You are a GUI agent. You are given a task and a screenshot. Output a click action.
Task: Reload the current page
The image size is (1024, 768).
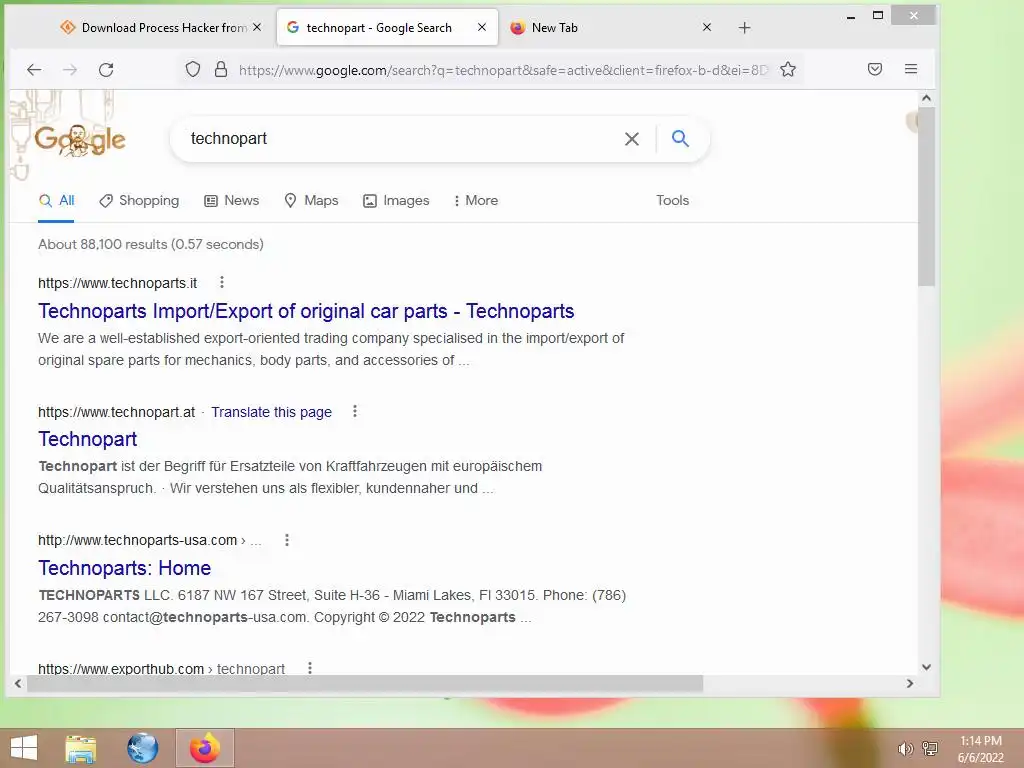[106, 69]
